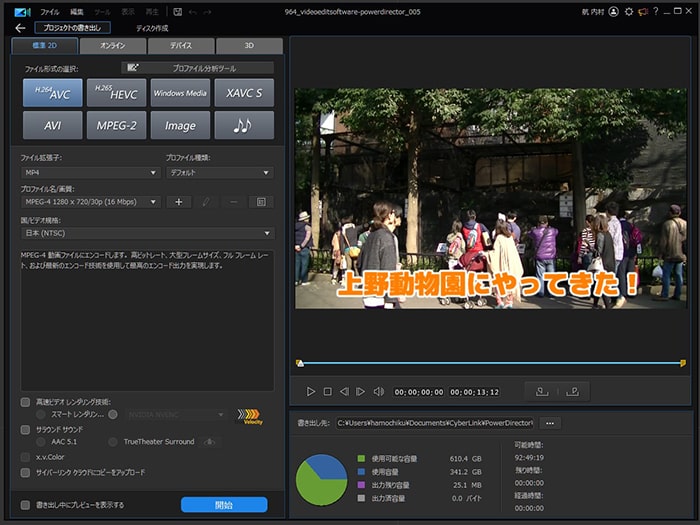Mute preview using the speaker icon
Image resolution: width=700 pixels, height=525 pixels.
coord(378,391)
